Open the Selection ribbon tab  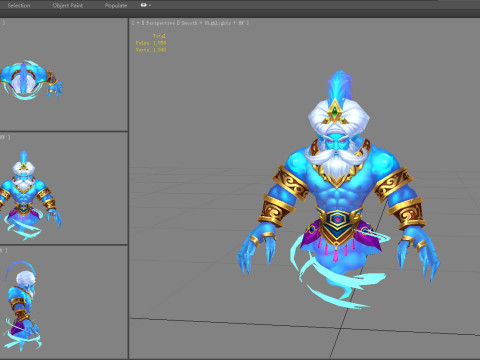click(x=19, y=5)
